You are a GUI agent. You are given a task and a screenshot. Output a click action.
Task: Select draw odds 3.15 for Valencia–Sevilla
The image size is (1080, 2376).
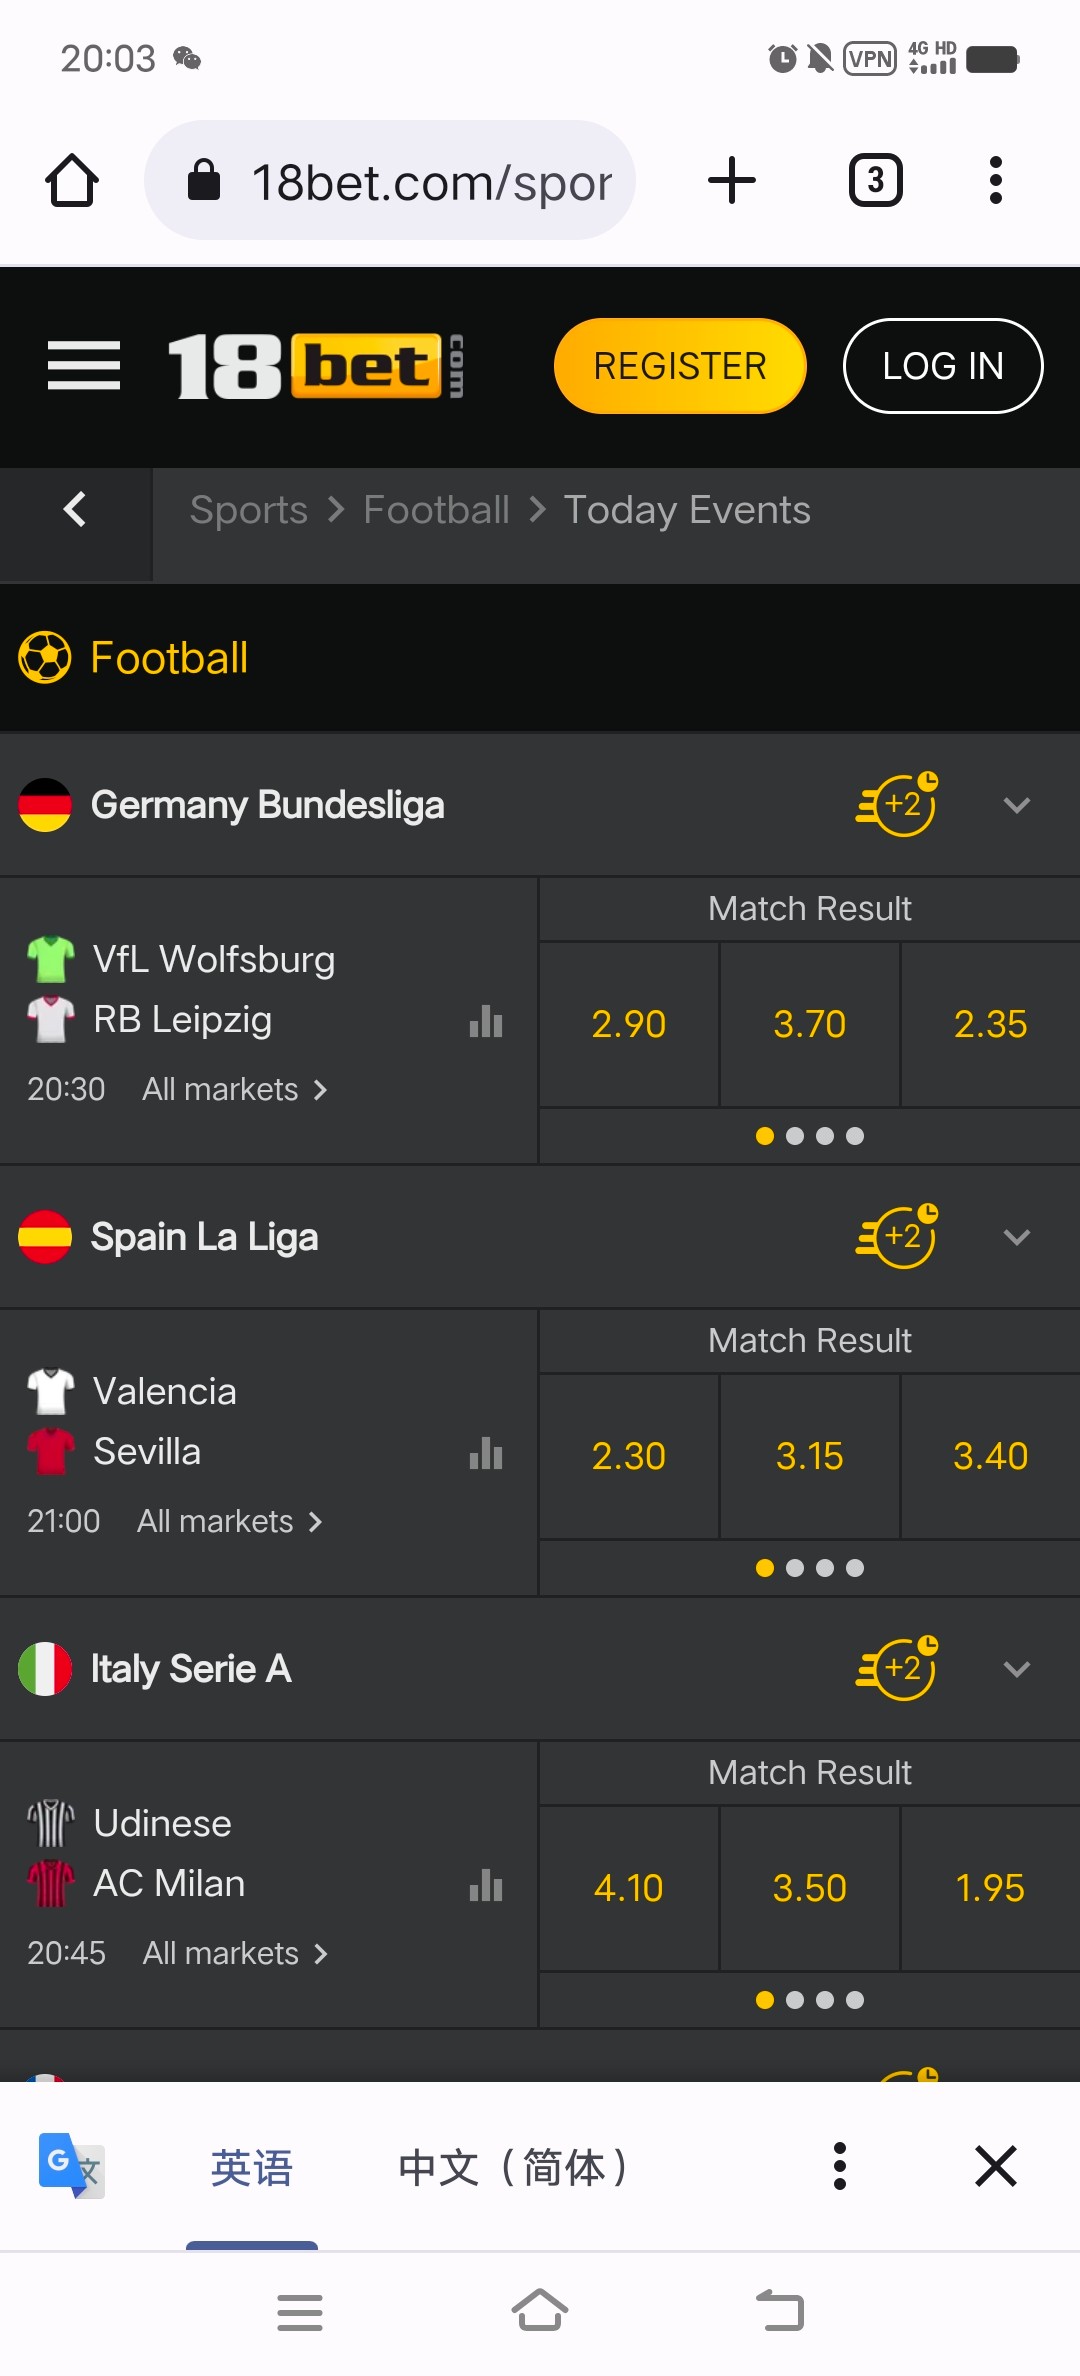pyautogui.click(x=809, y=1456)
